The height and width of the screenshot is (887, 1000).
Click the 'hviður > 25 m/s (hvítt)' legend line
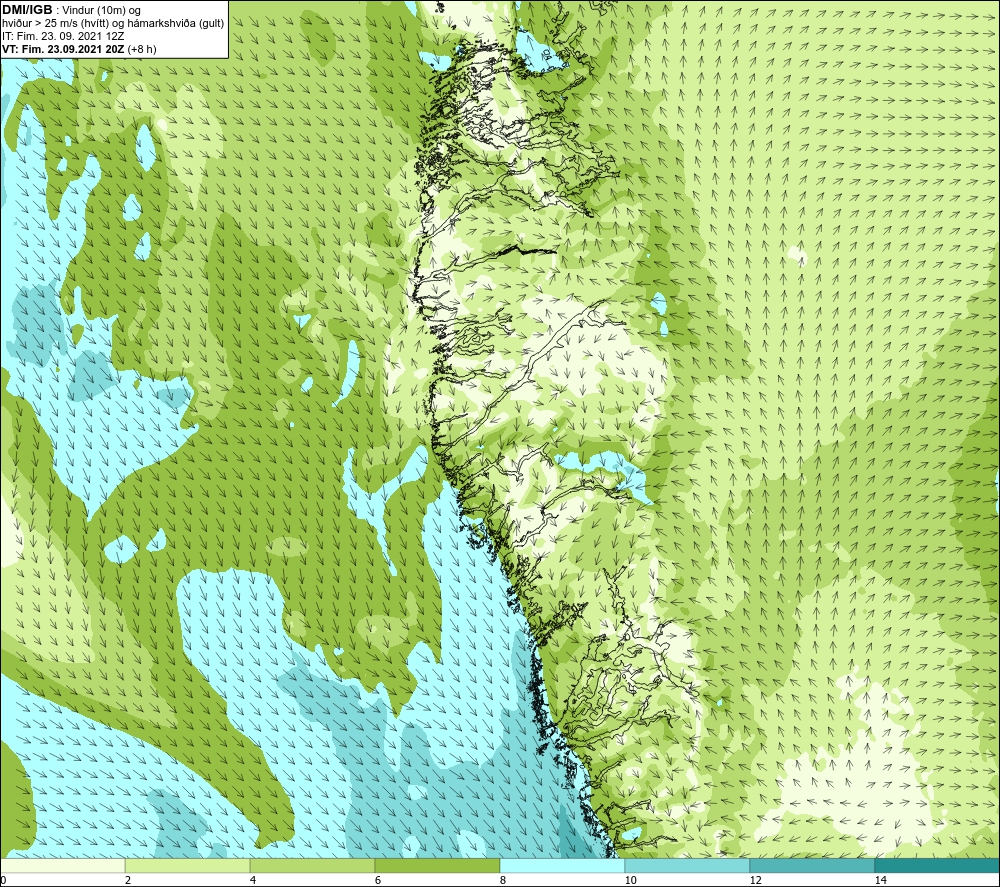click(114, 23)
